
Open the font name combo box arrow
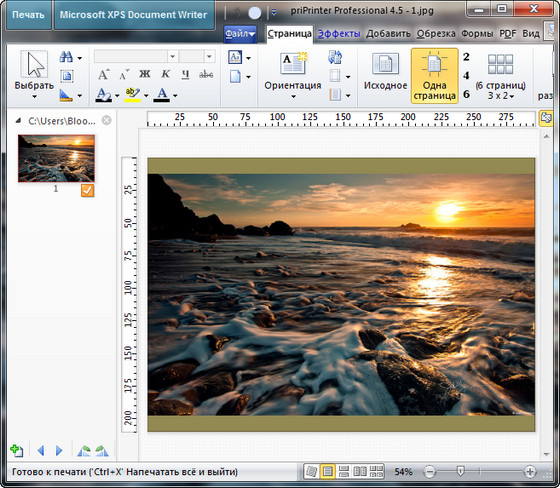[x=172, y=56]
